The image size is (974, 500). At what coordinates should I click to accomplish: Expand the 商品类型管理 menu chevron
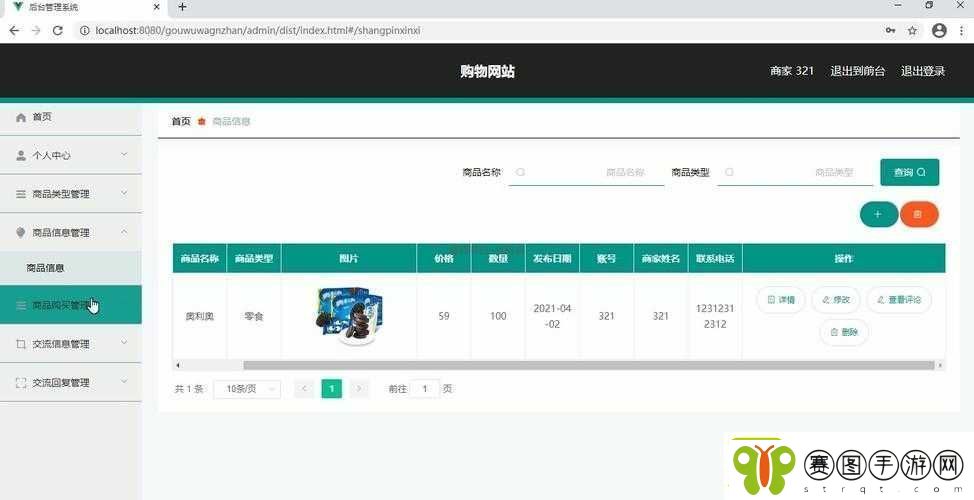click(x=124, y=193)
